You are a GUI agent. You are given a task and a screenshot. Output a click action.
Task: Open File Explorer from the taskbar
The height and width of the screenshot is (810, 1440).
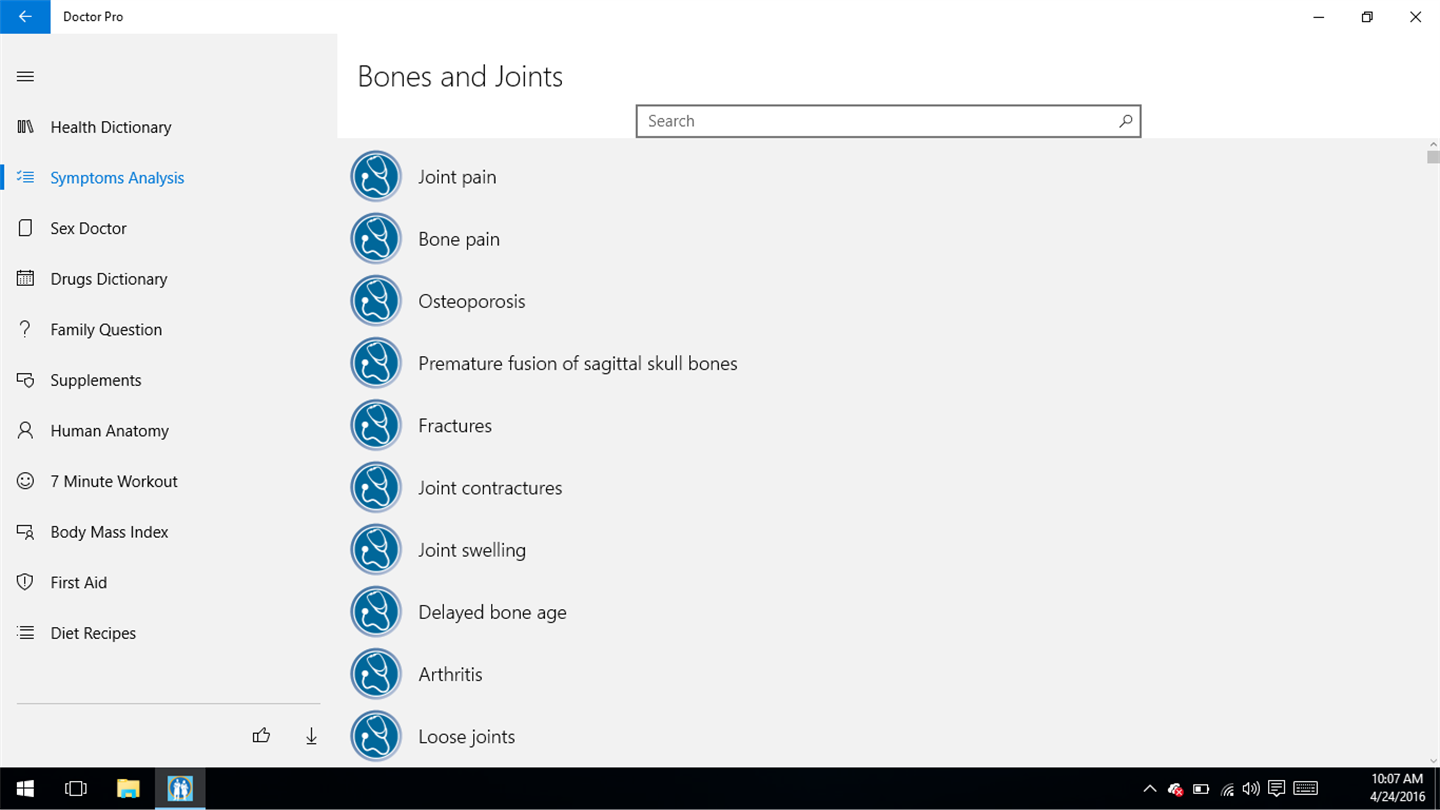click(x=128, y=788)
